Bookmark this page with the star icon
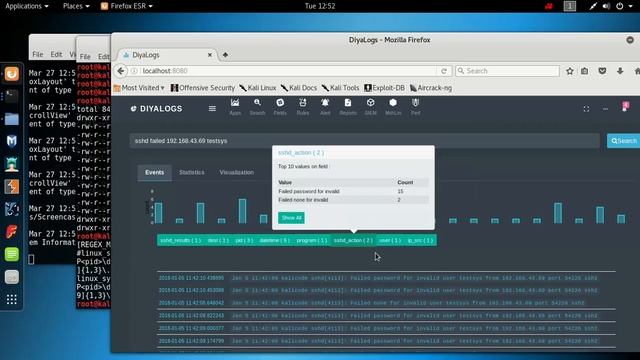Viewport: 640px width, 360px height. 570,71
